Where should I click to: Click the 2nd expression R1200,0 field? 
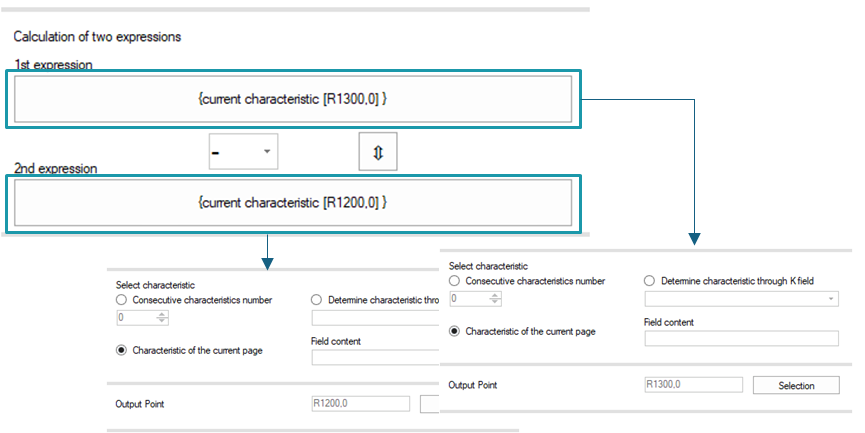[293, 202]
